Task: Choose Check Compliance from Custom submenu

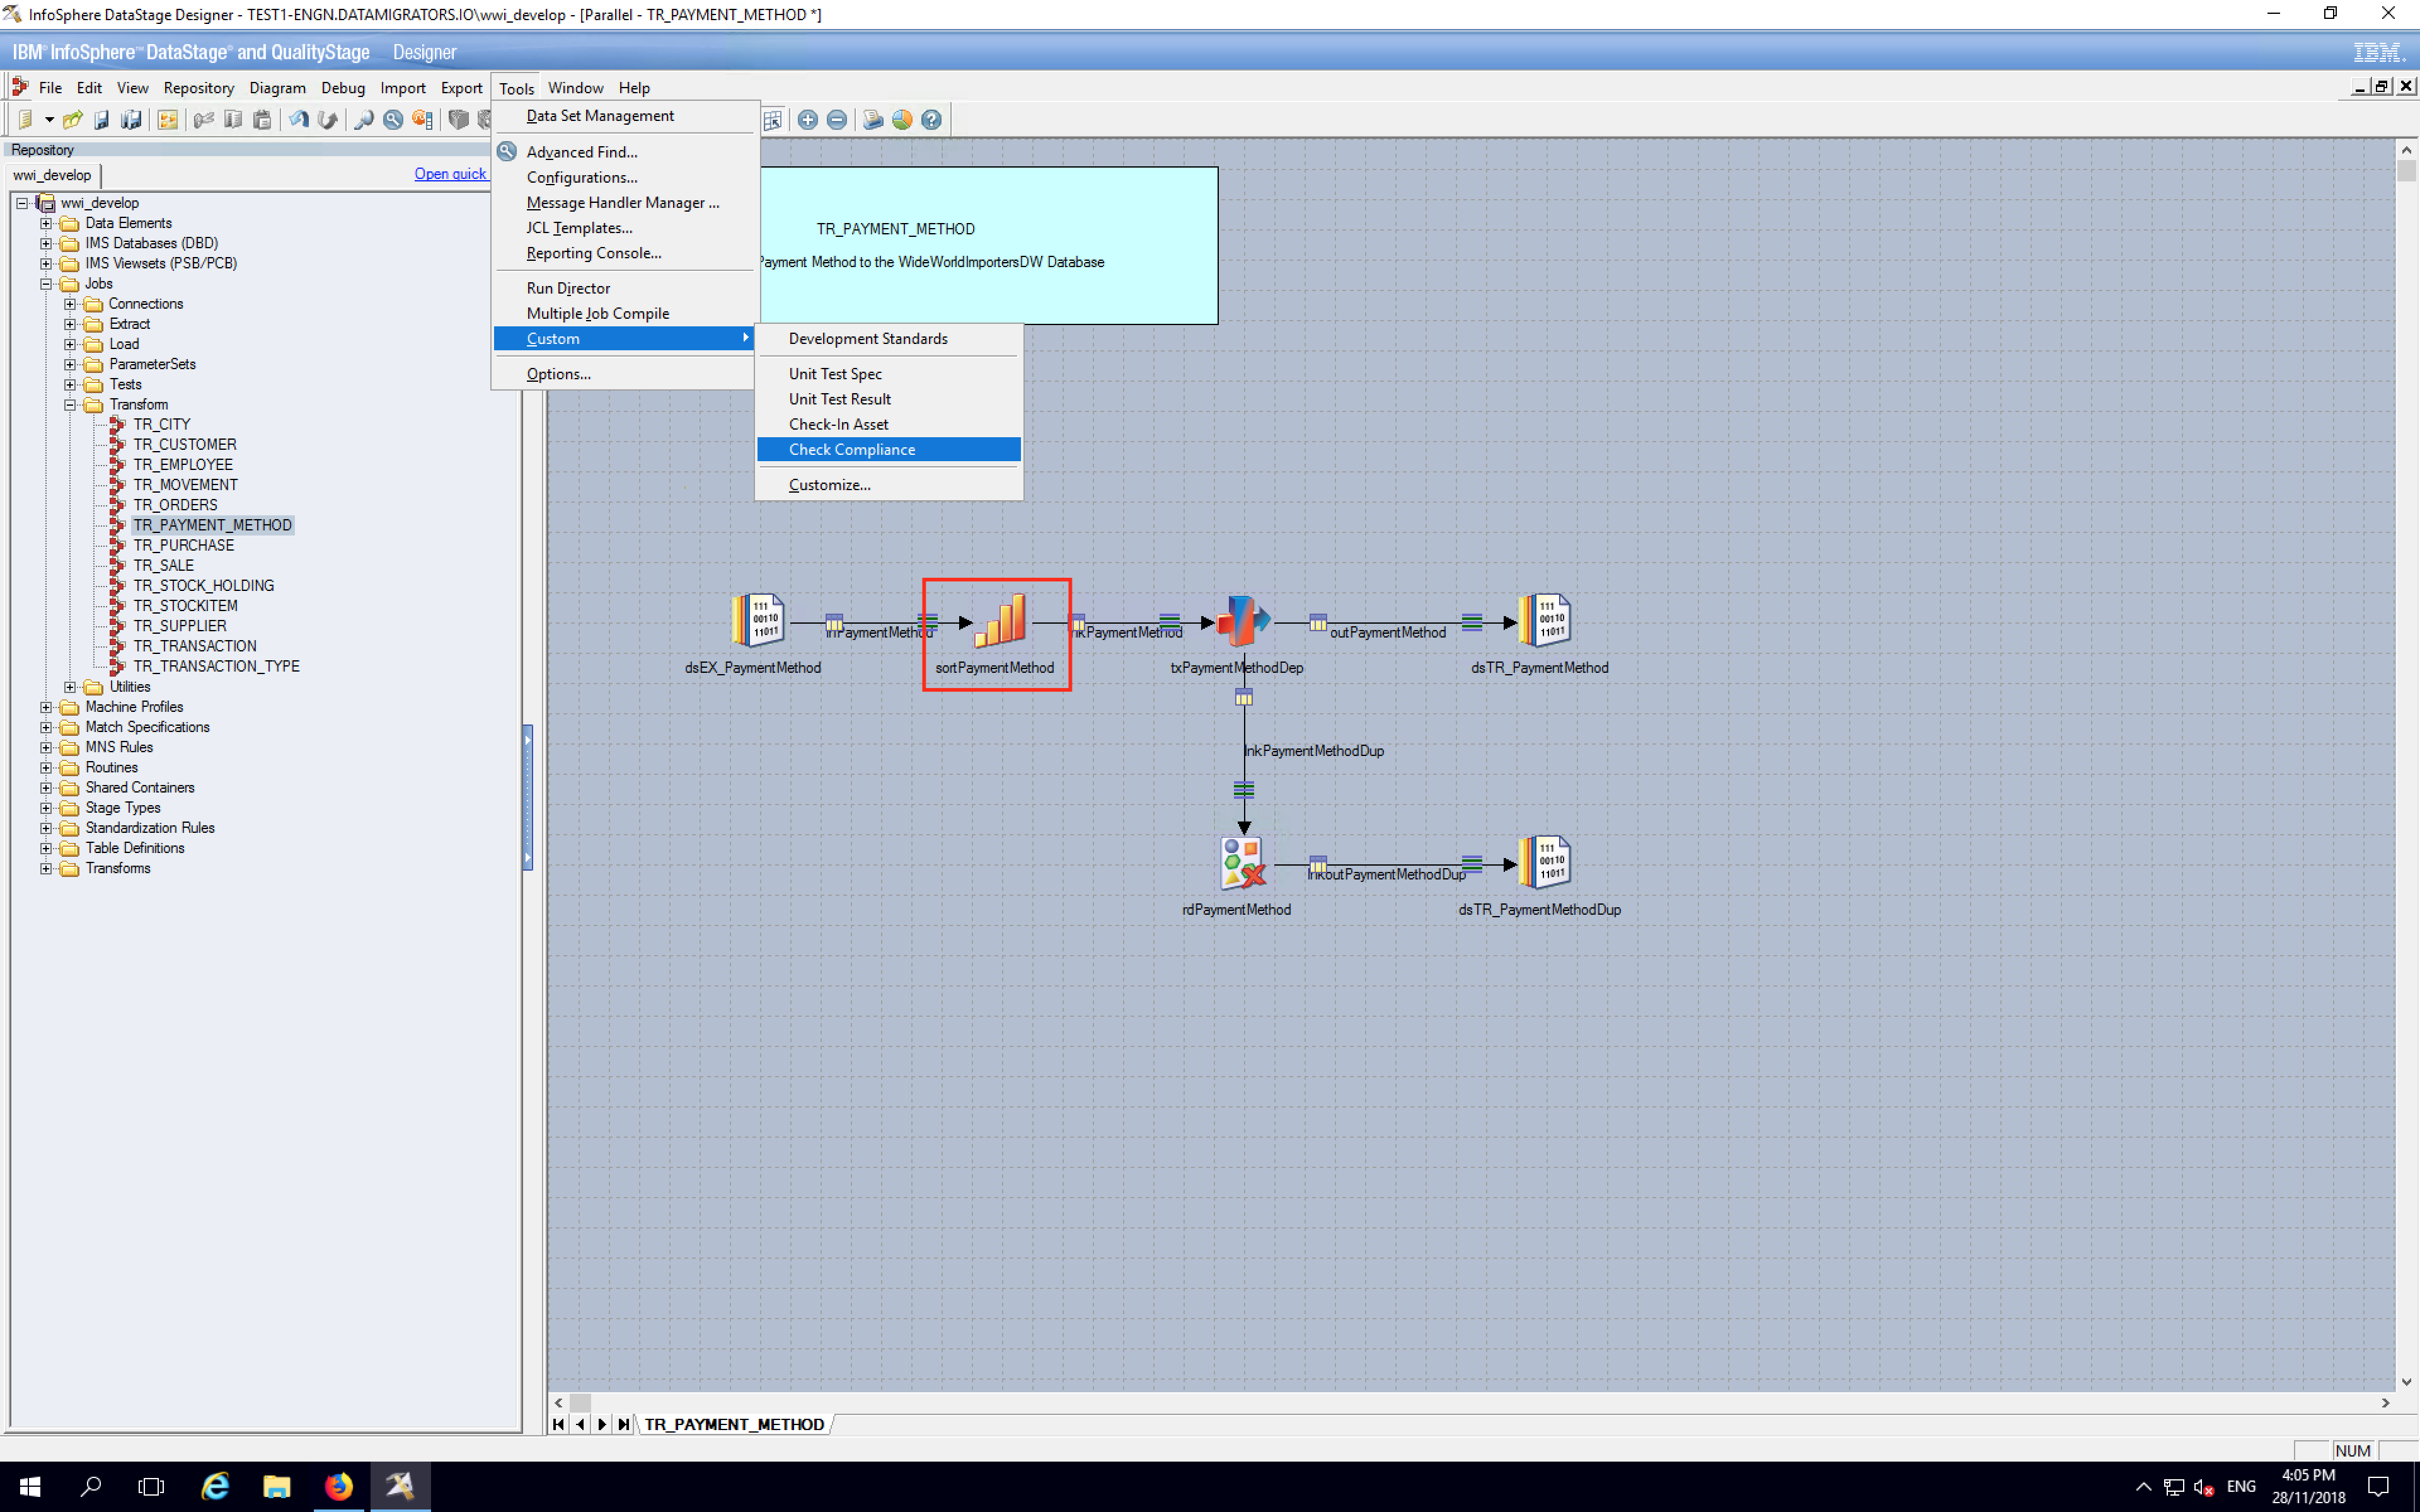Action: [852, 450]
